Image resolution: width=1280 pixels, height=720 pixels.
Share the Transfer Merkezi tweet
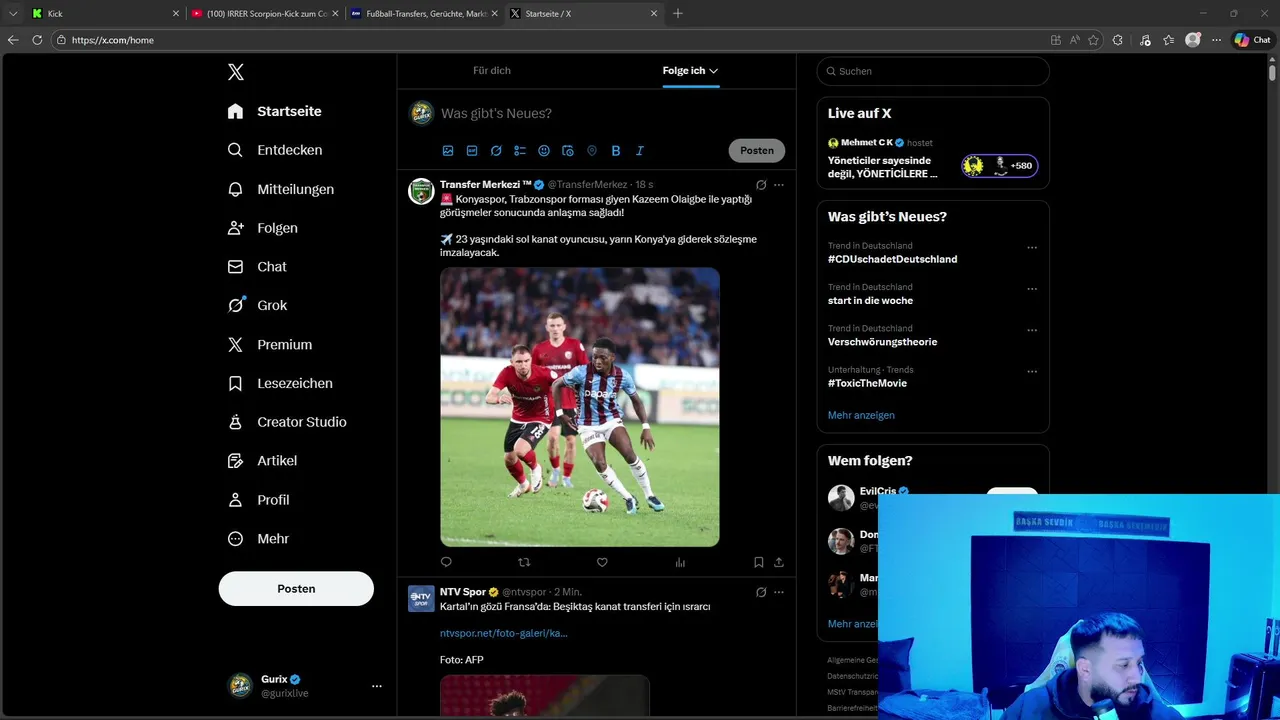pos(779,563)
